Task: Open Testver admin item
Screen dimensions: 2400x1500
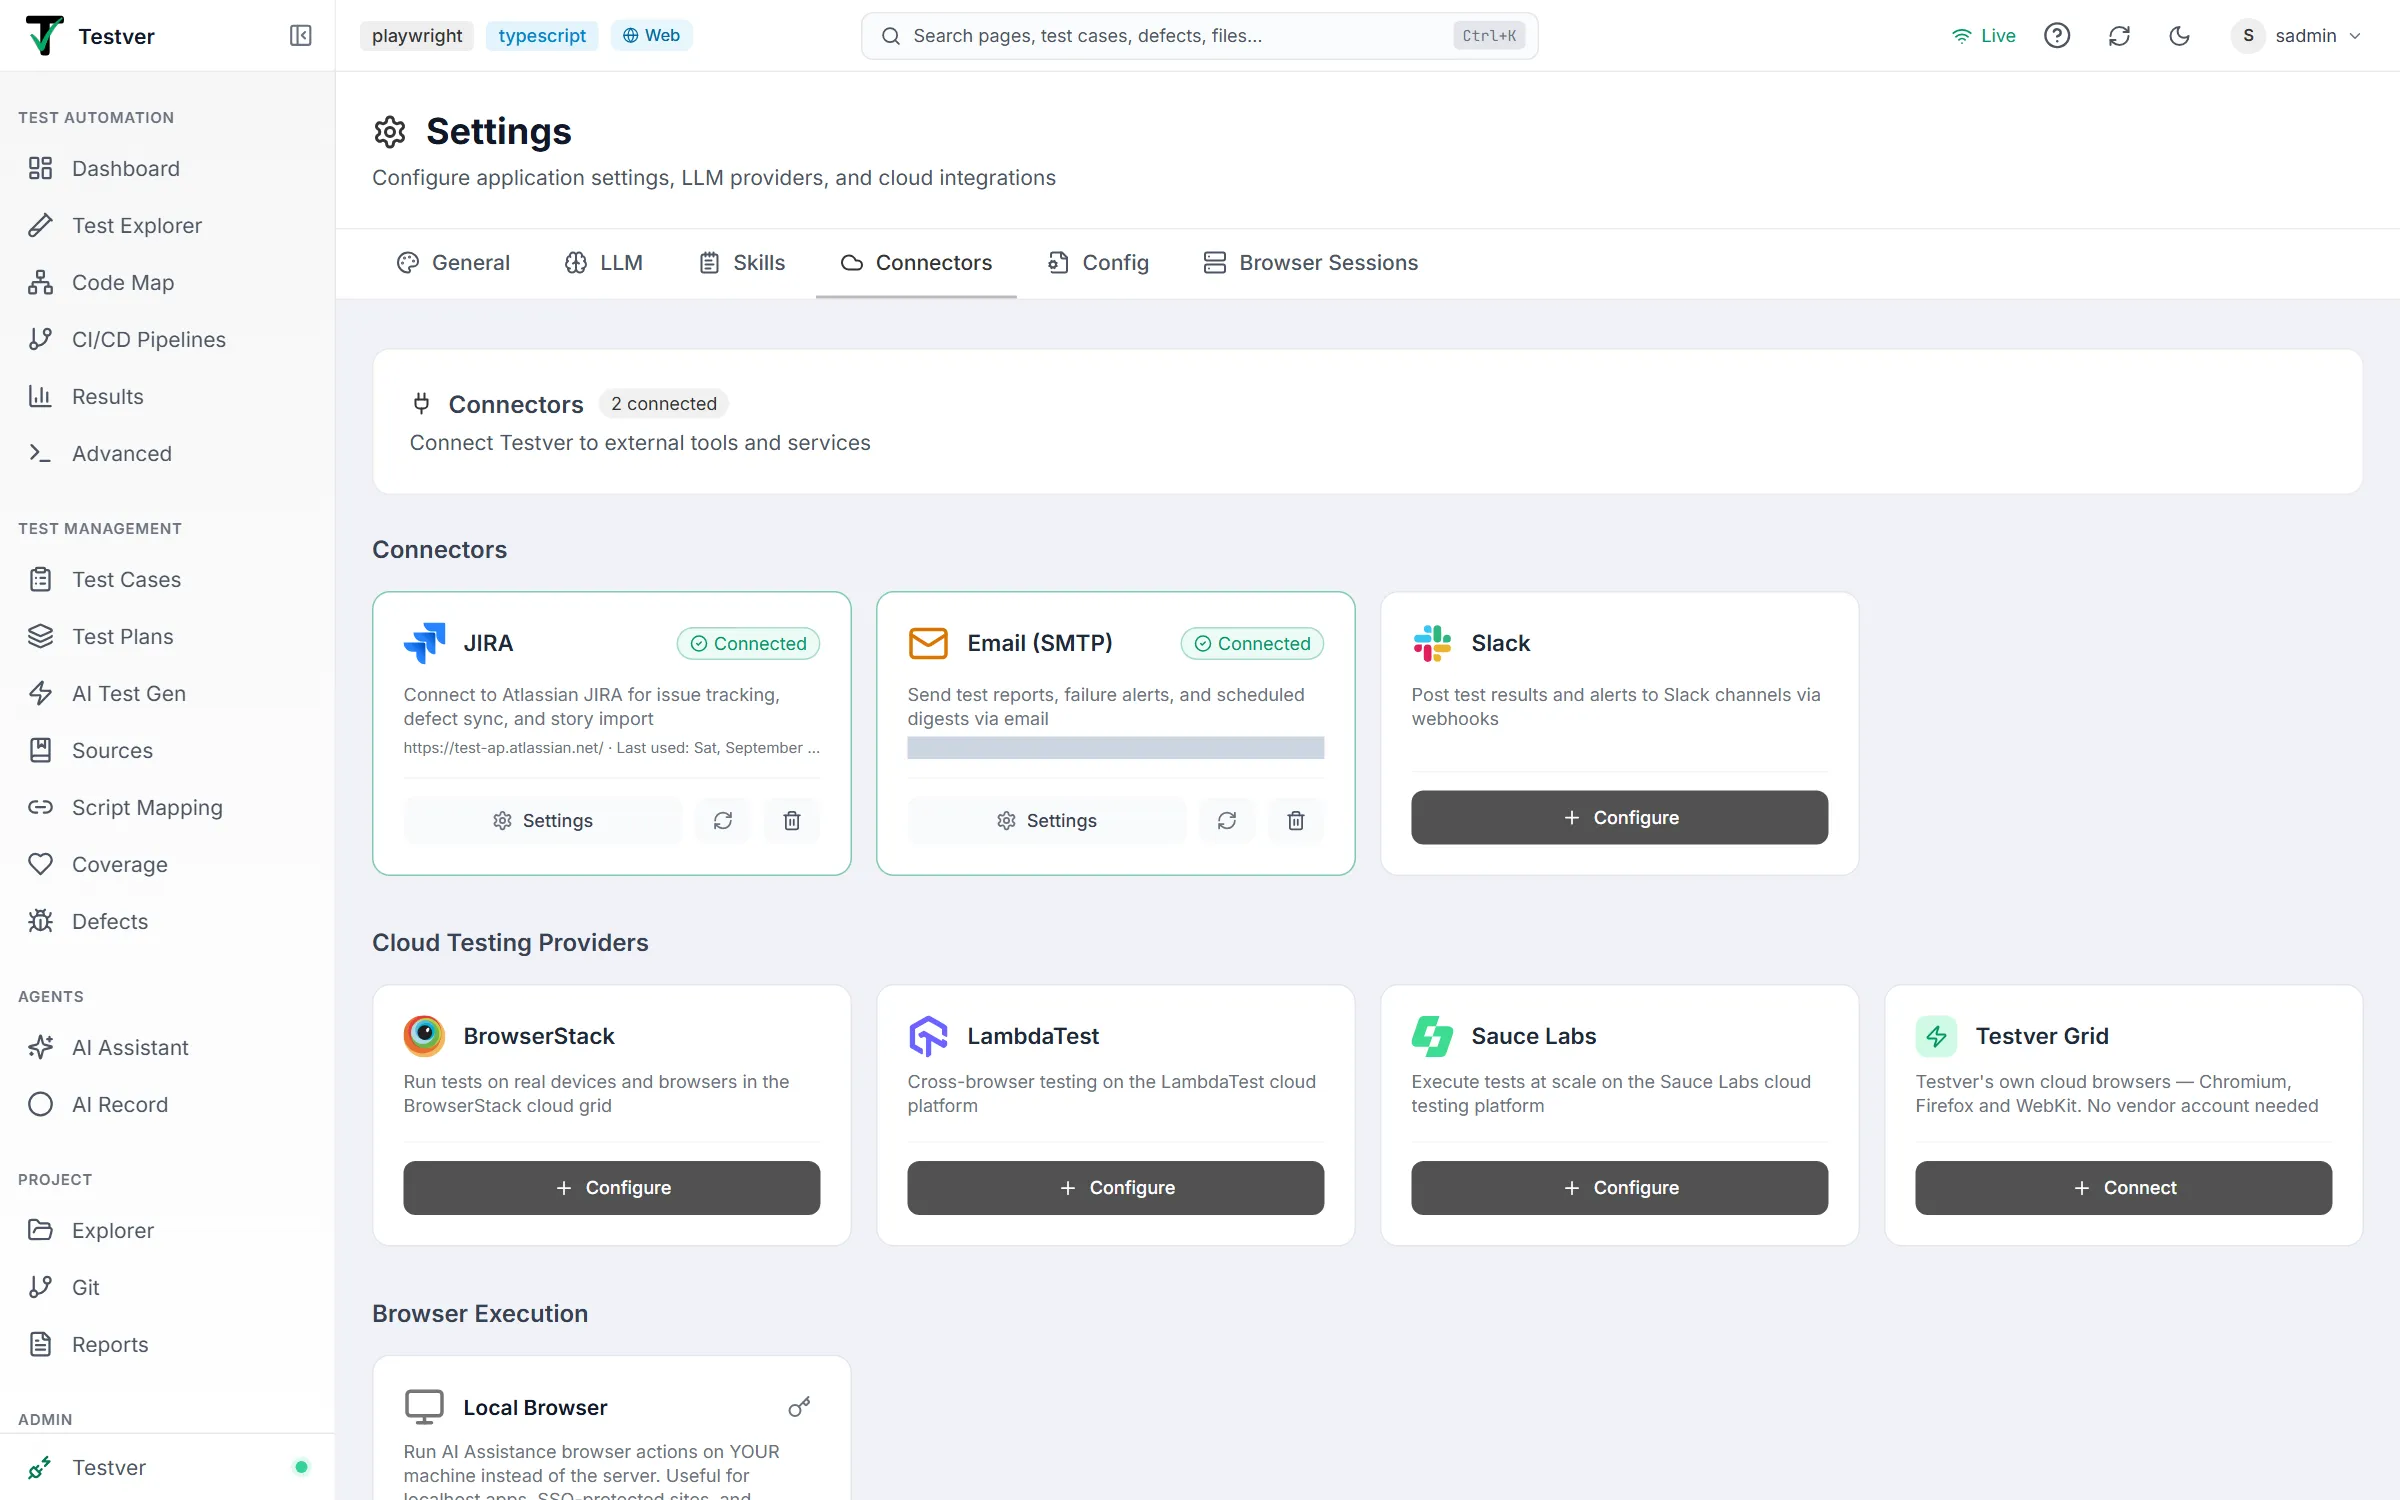Action: pyautogui.click(x=167, y=1467)
